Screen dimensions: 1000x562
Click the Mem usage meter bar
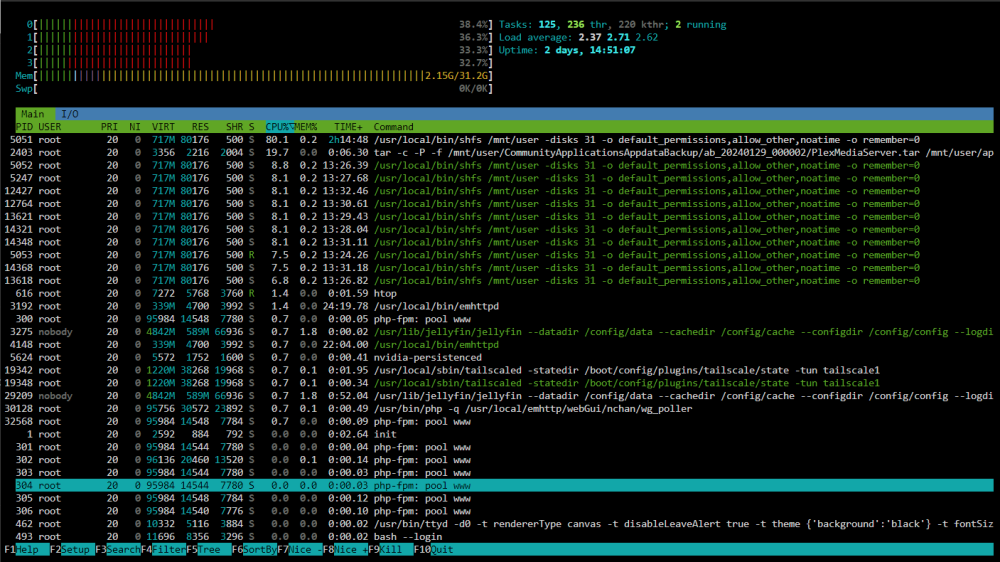coord(254,75)
